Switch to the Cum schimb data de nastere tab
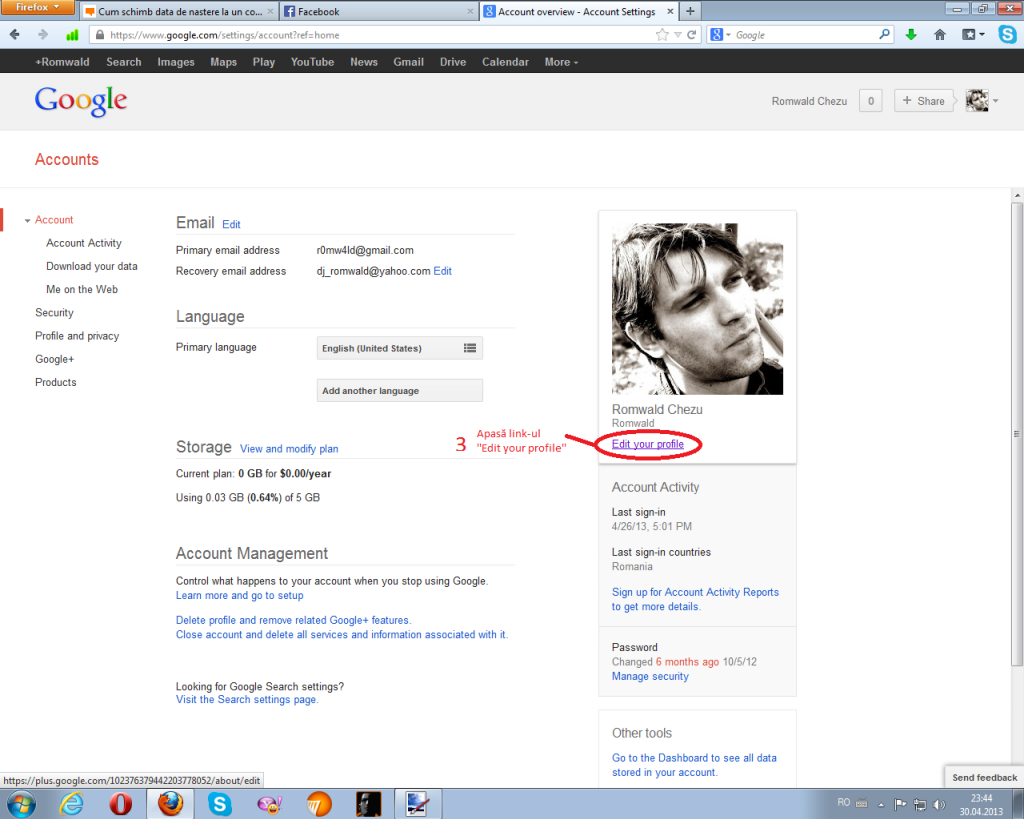The width and height of the screenshot is (1024, 819). click(180, 11)
